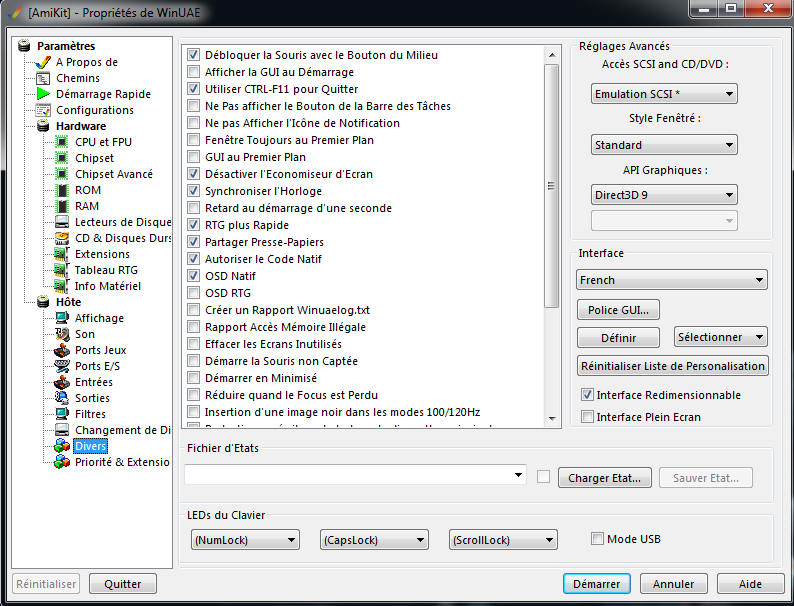Click the Priorité & Extensions cubes icon
The width and height of the screenshot is (794, 606).
pos(62,462)
